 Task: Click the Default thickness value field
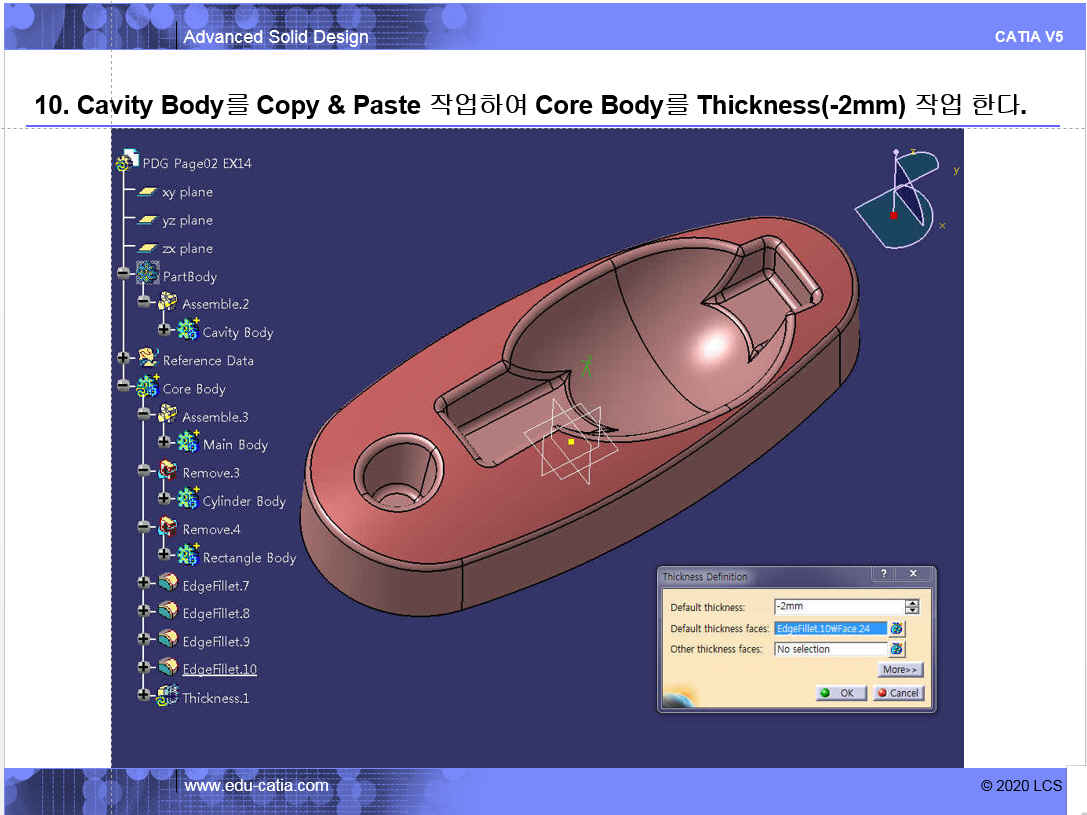pos(838,607)
